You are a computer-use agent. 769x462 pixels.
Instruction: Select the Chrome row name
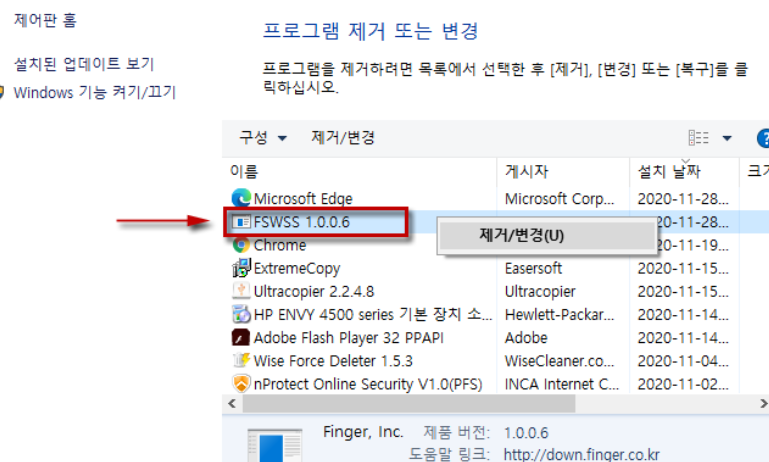[x=280, y=245]
